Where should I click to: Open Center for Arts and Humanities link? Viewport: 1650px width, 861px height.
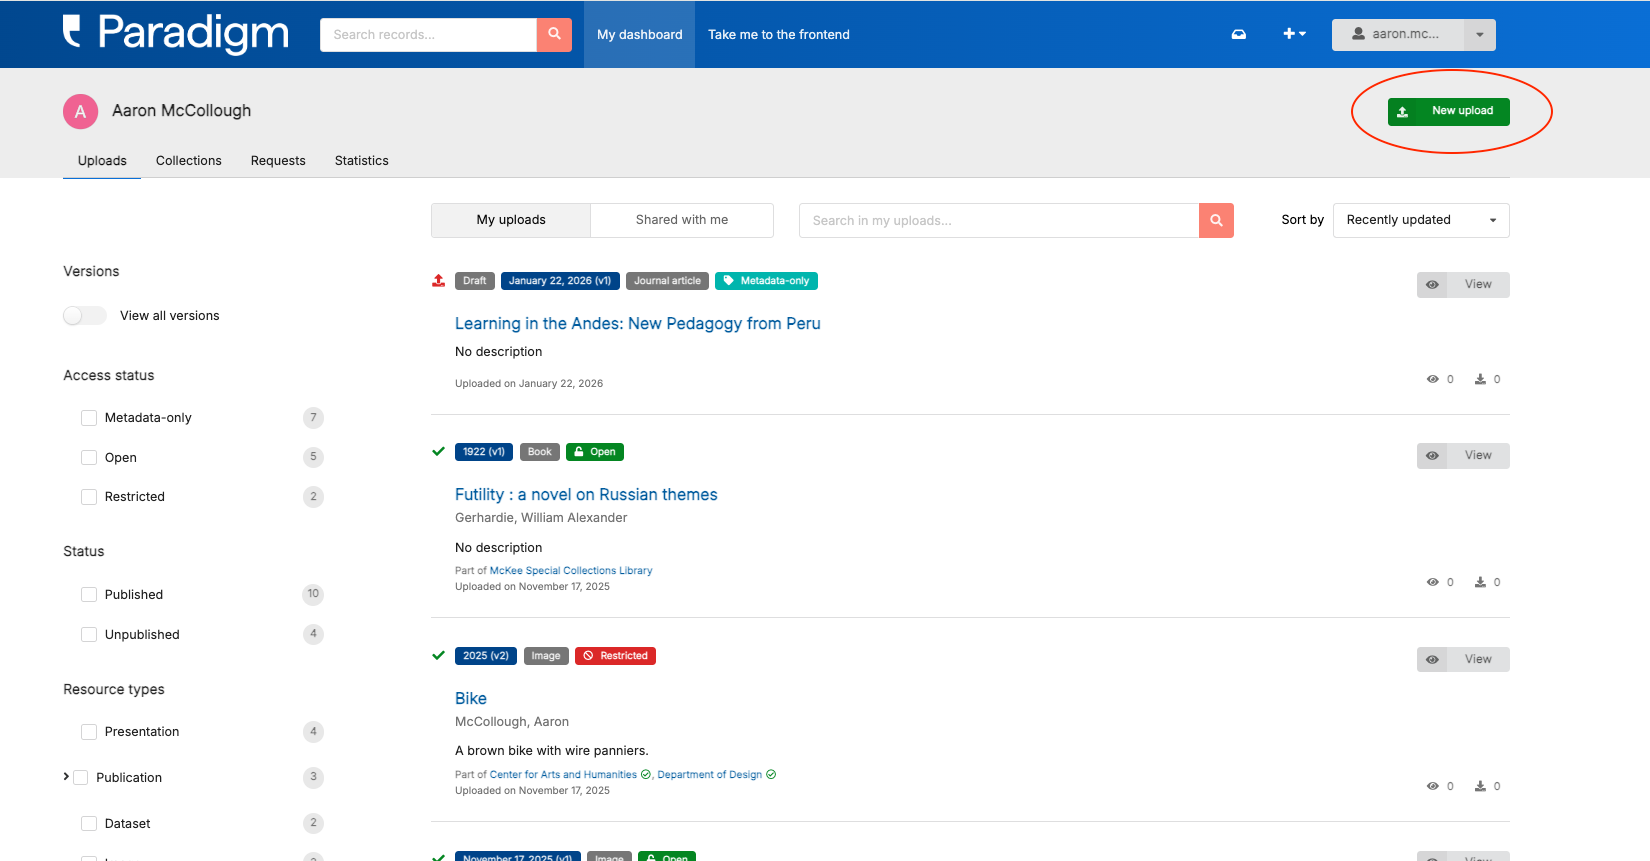coord(563,775)
